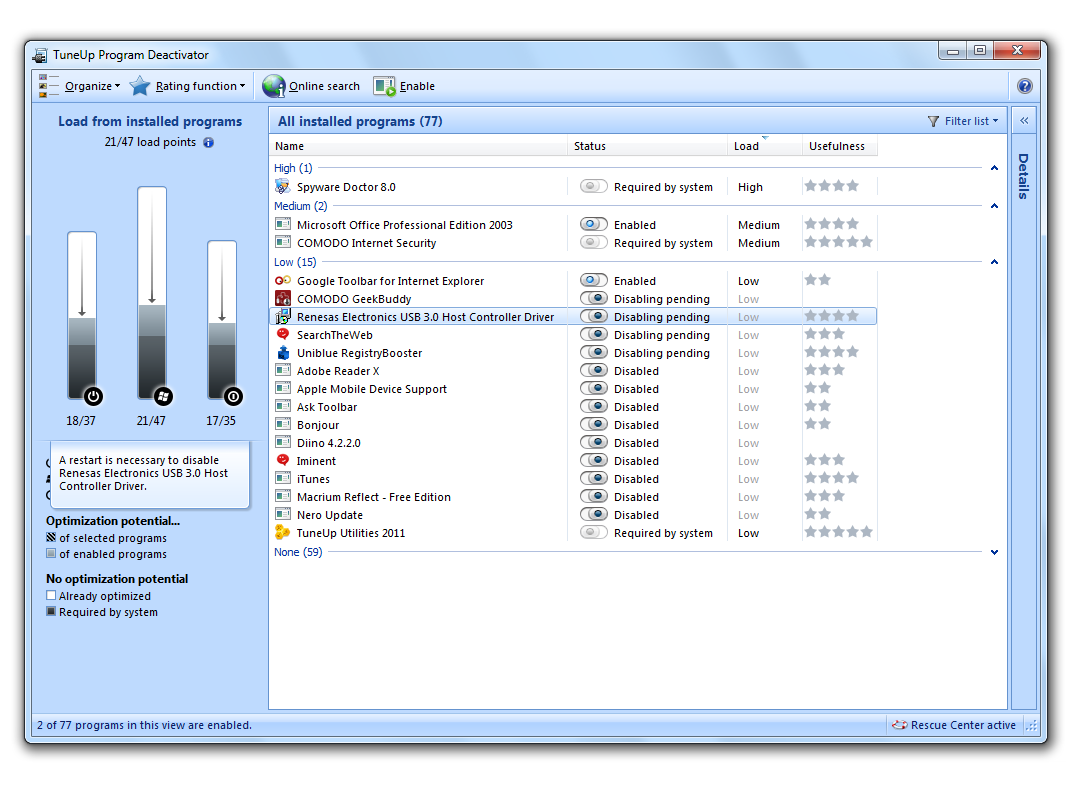Click the power icon under the 18/37 load bar
This screenshot has width=1076, height=807.
[x=93, y=396]
